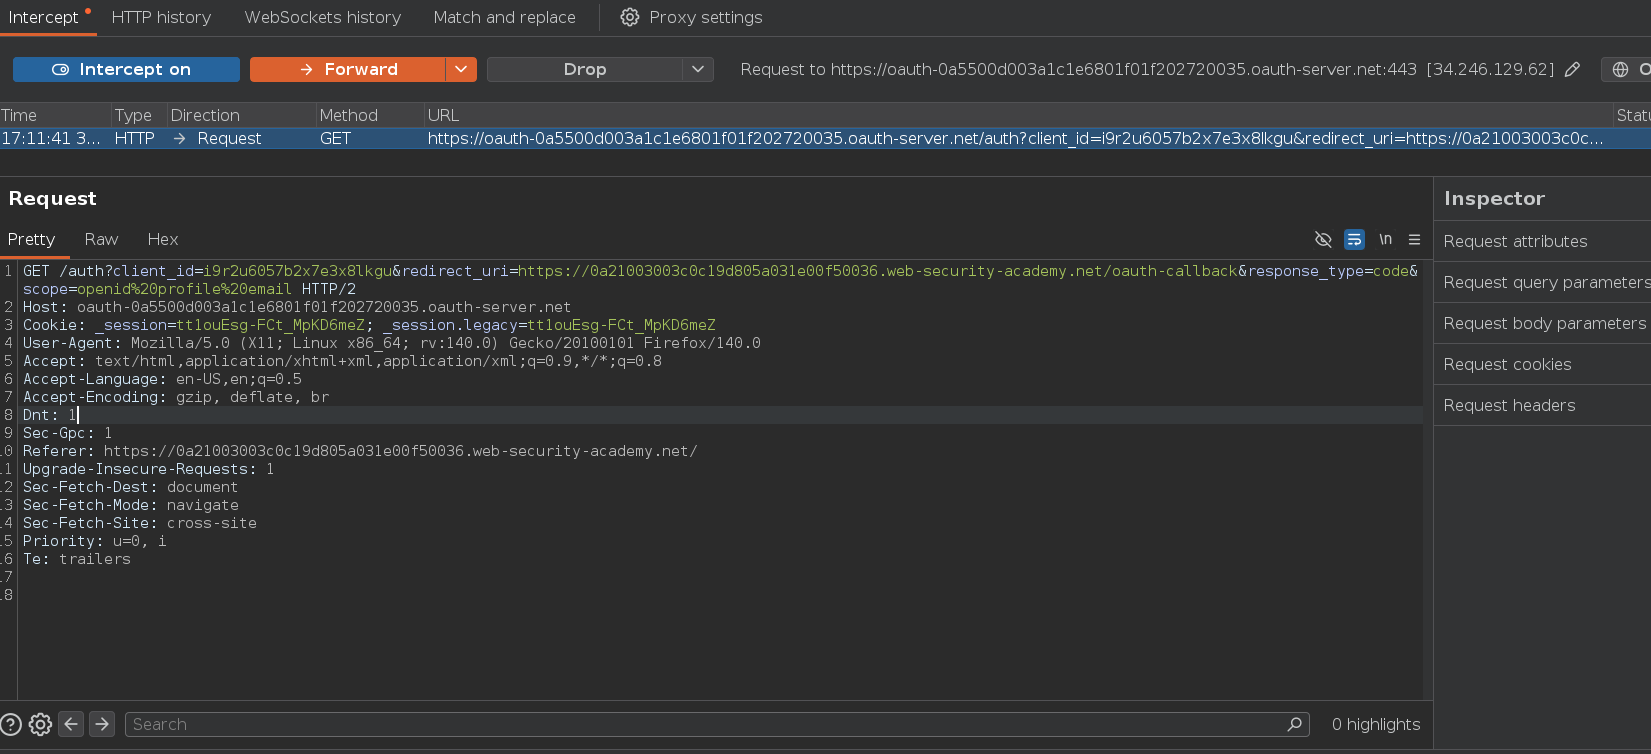Viewport: 1651px width, 754px height.
Task: Toggle Intercept on button
Action: 126,69
